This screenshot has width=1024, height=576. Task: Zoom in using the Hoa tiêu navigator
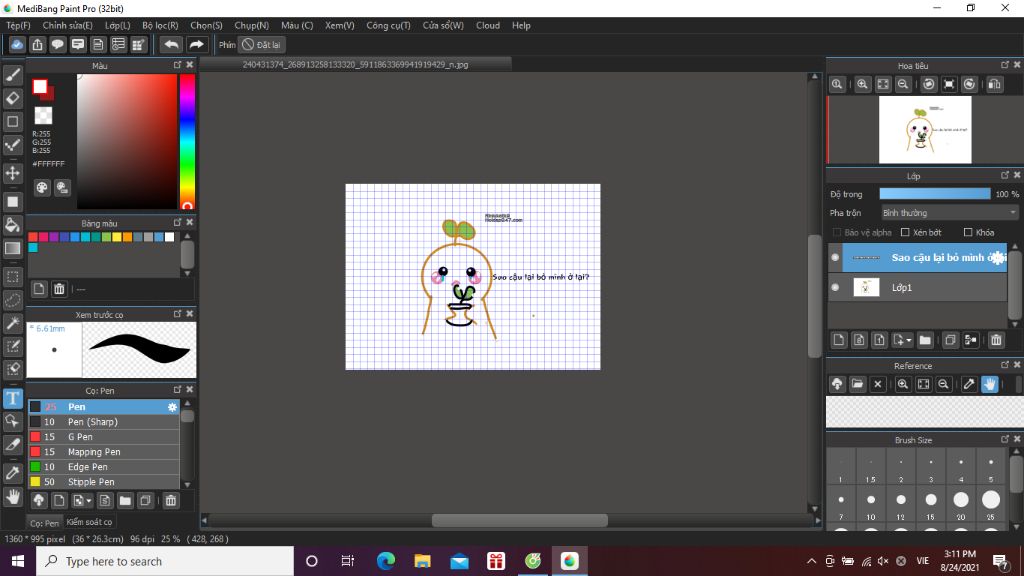click(x=862, y=84)
